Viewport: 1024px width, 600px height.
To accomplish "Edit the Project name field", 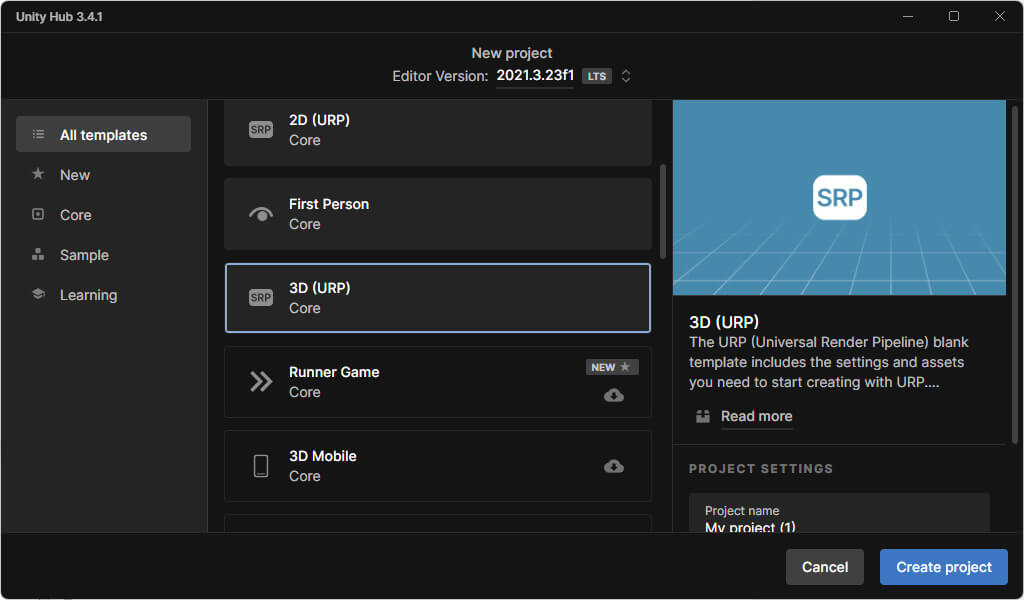I will coord(839,513).
